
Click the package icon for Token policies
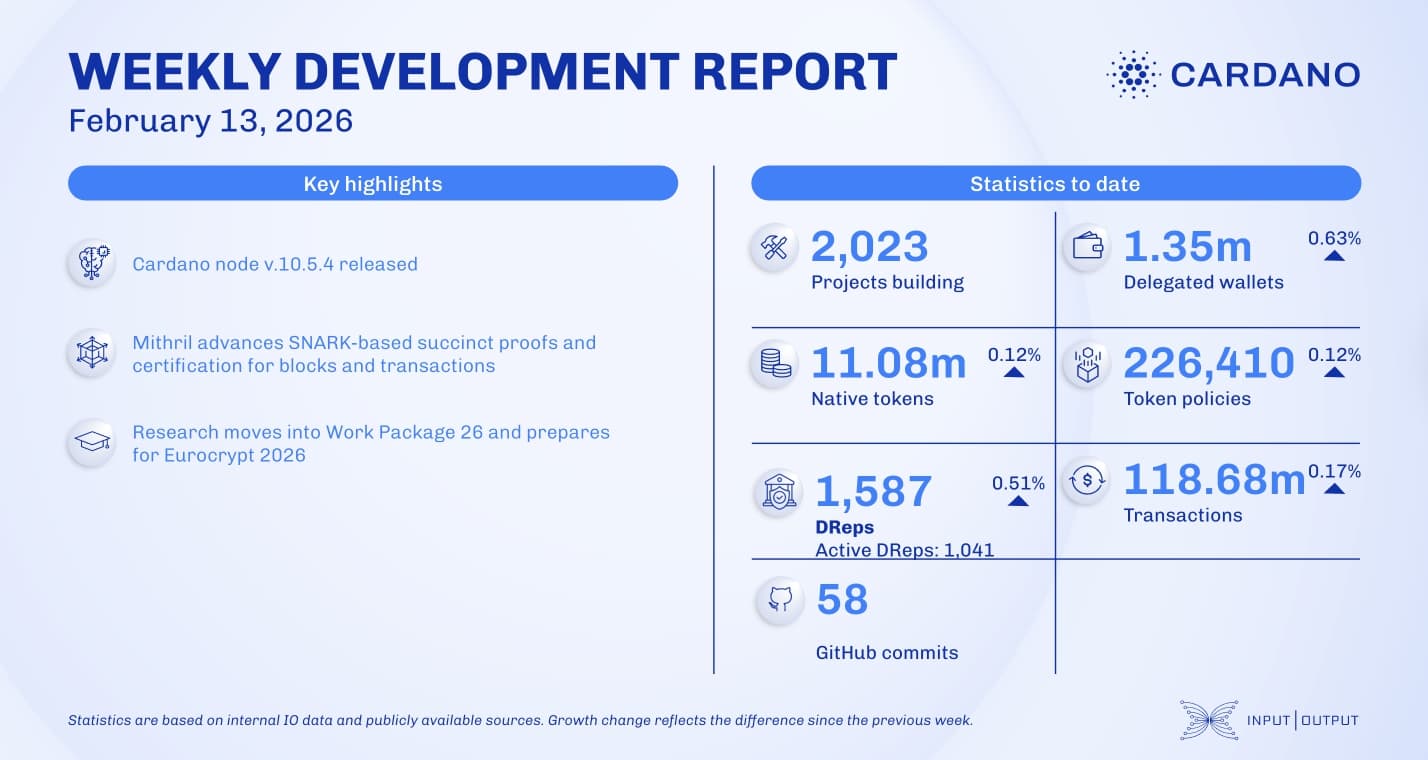1088,364
